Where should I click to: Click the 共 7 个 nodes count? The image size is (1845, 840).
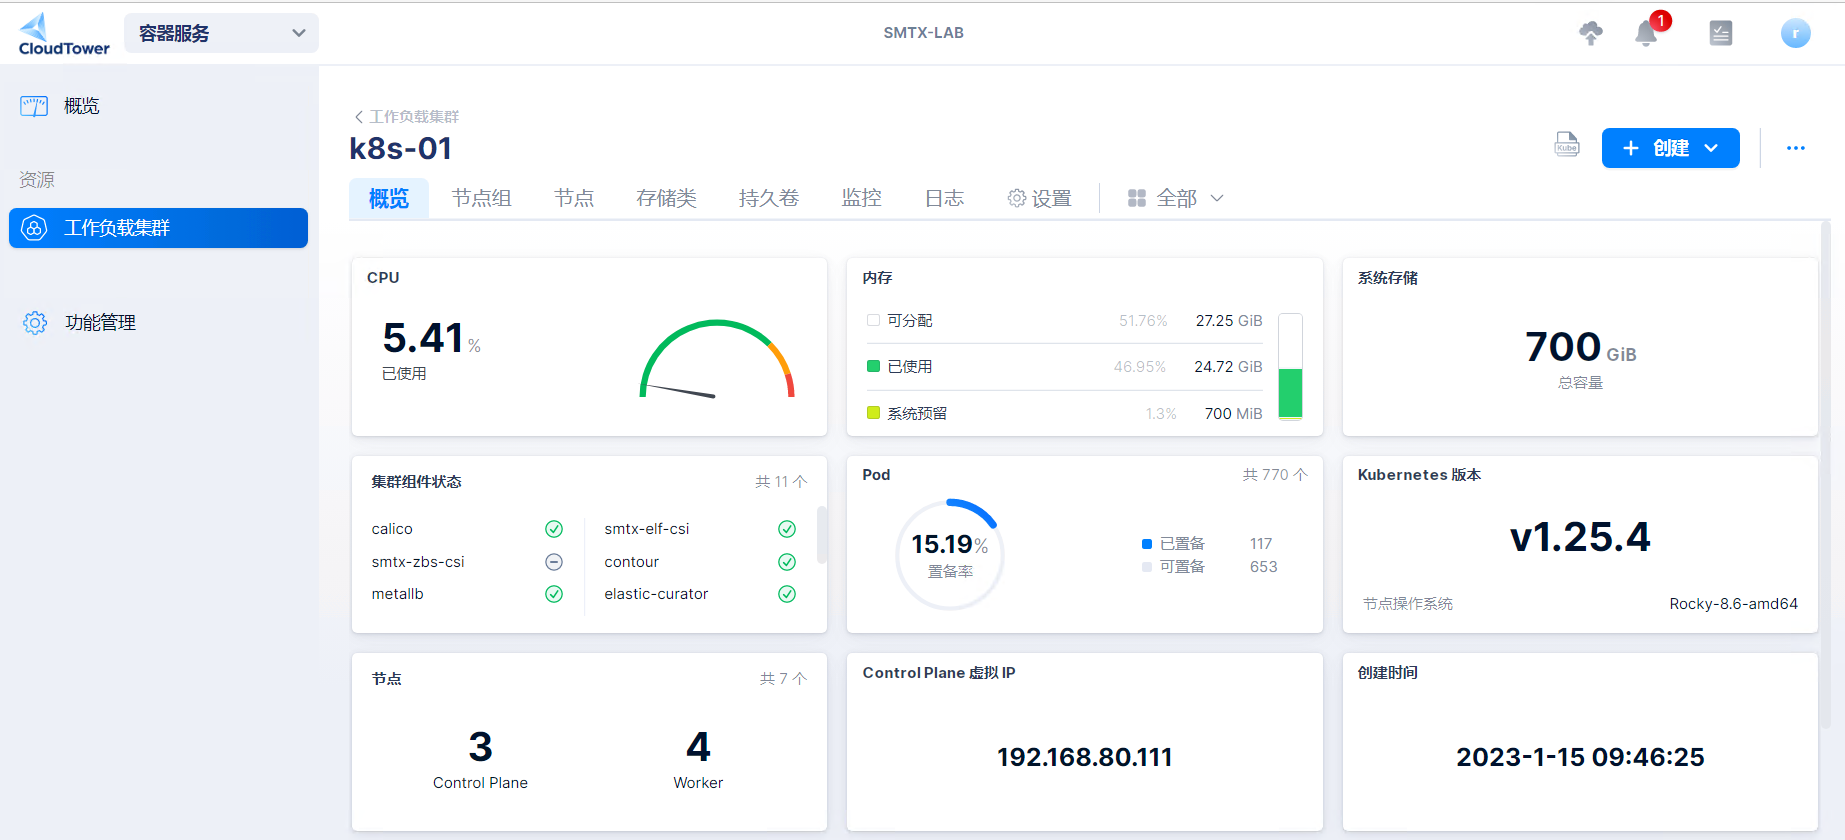click(783, 679)
